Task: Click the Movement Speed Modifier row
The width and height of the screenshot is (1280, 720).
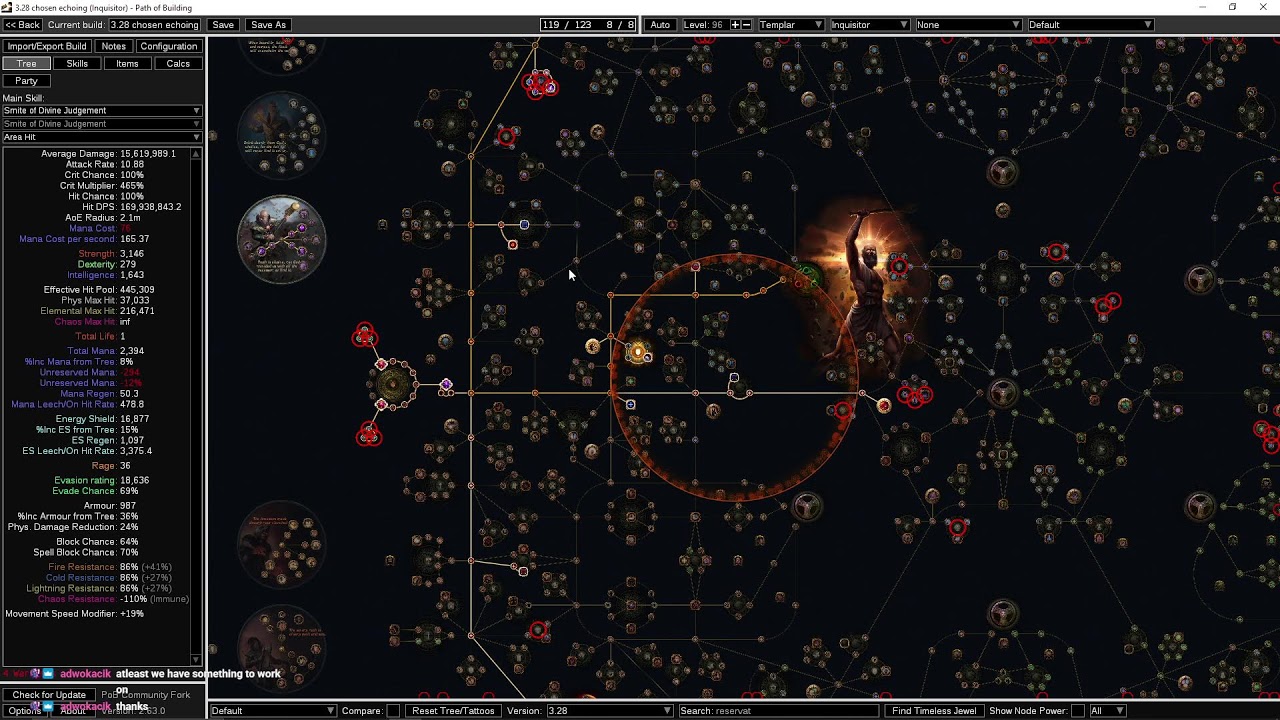Action: [76, 614]
